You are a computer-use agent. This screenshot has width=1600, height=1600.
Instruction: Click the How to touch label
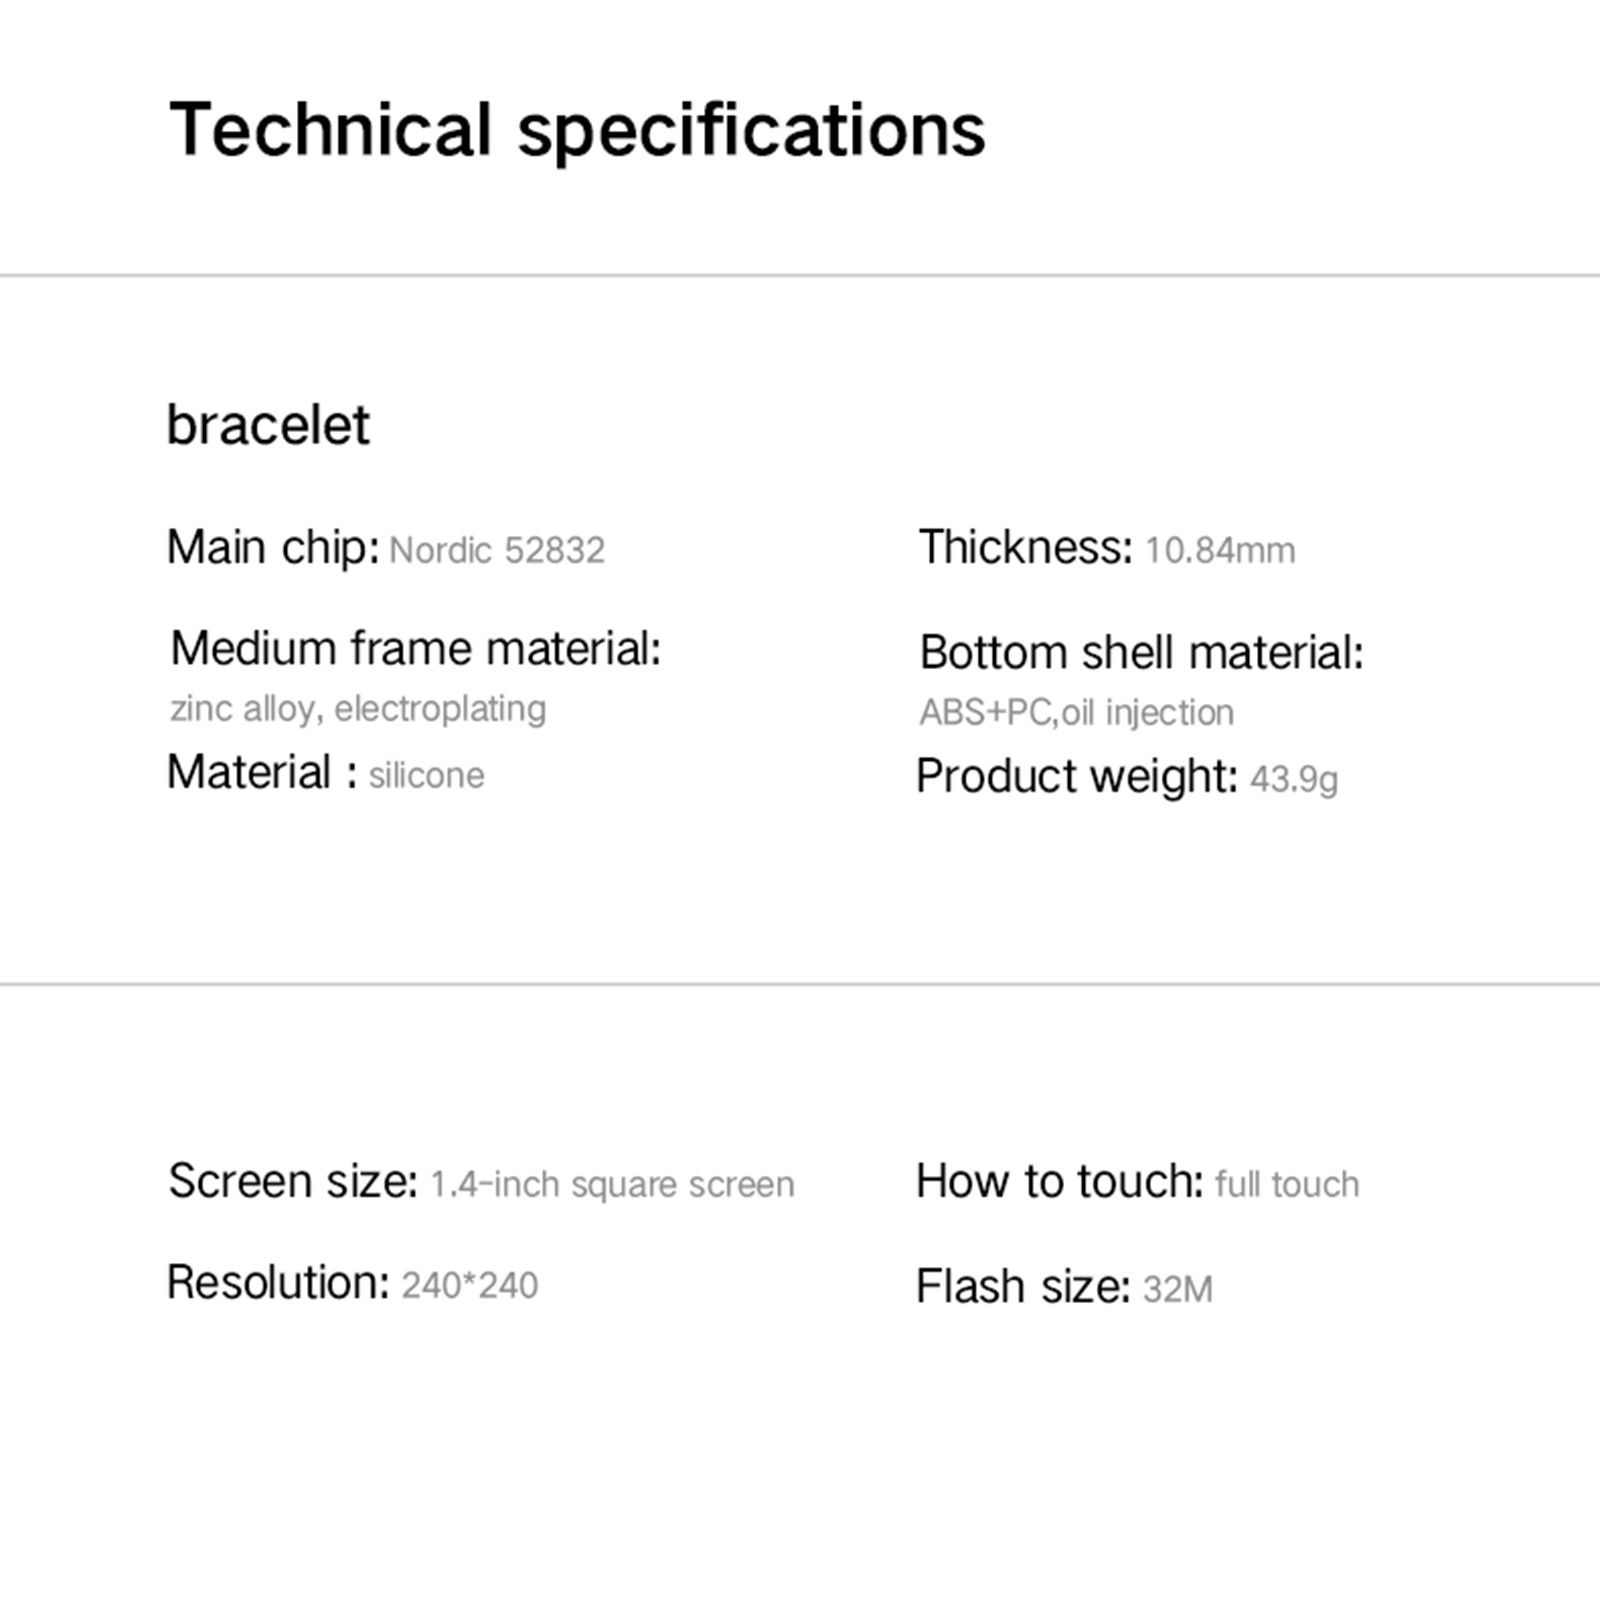coord(1059,1182)
